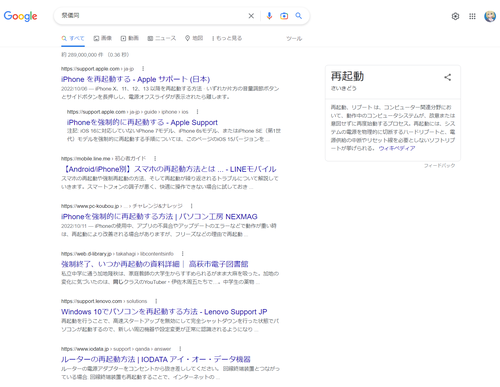Switch to the 画像 tab
500x387 pixels.
[x=103, y=38]
